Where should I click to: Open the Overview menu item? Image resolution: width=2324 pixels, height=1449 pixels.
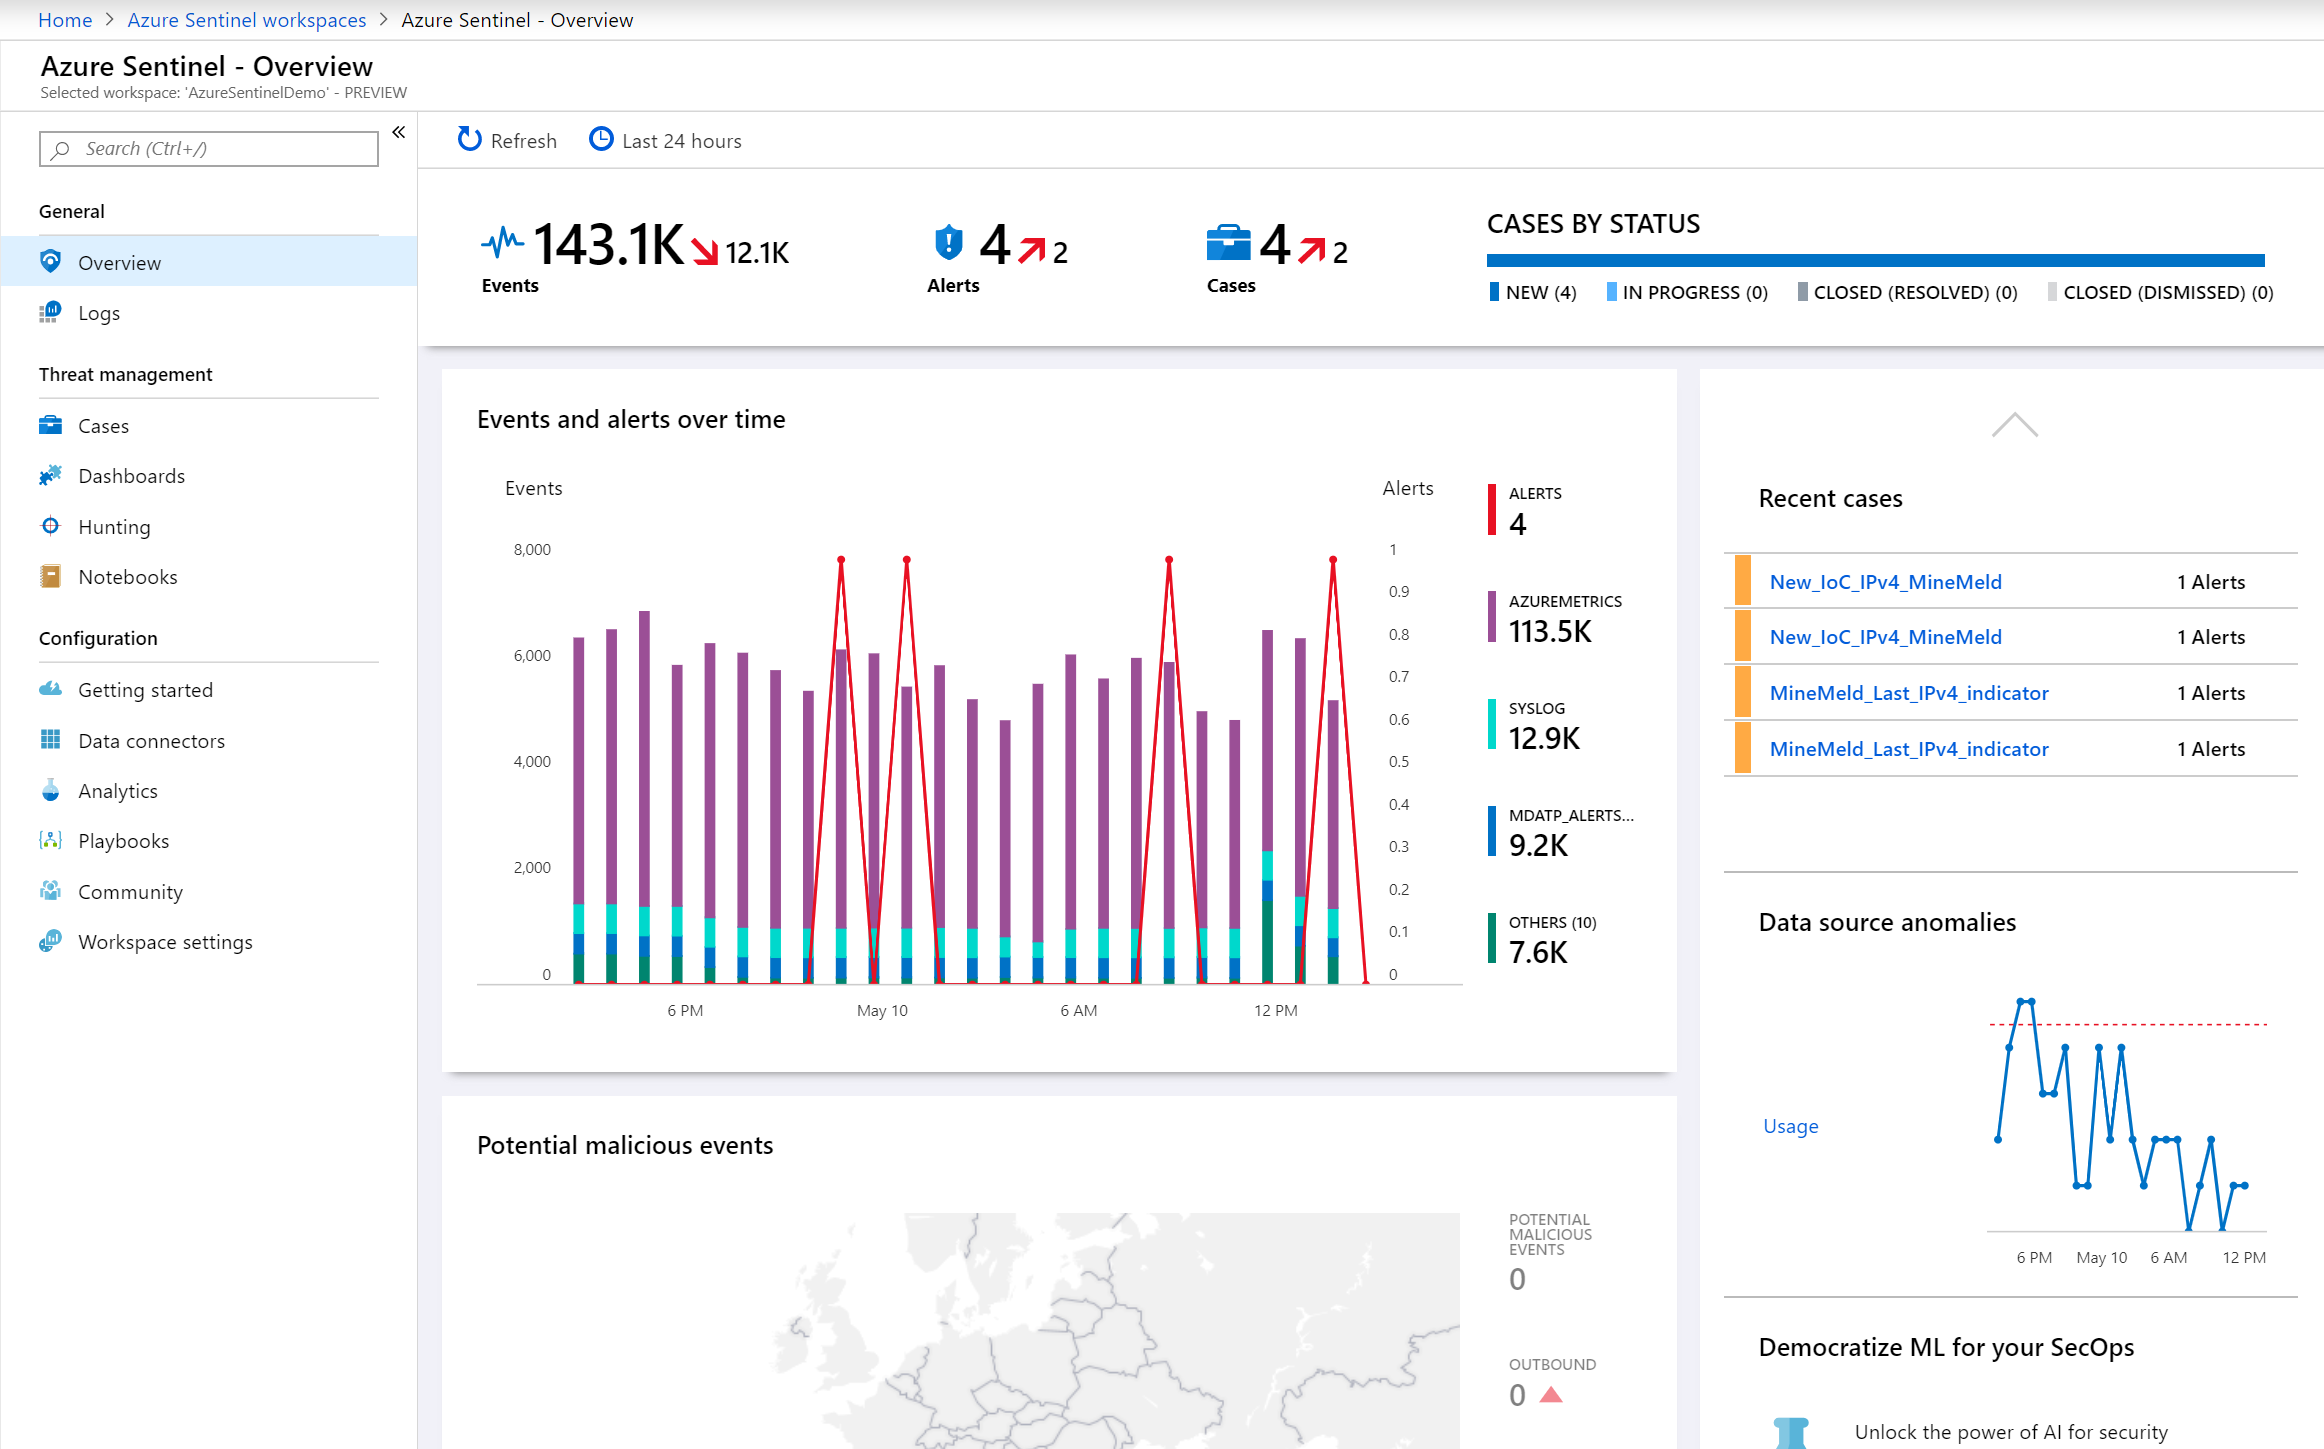(208, 262)
